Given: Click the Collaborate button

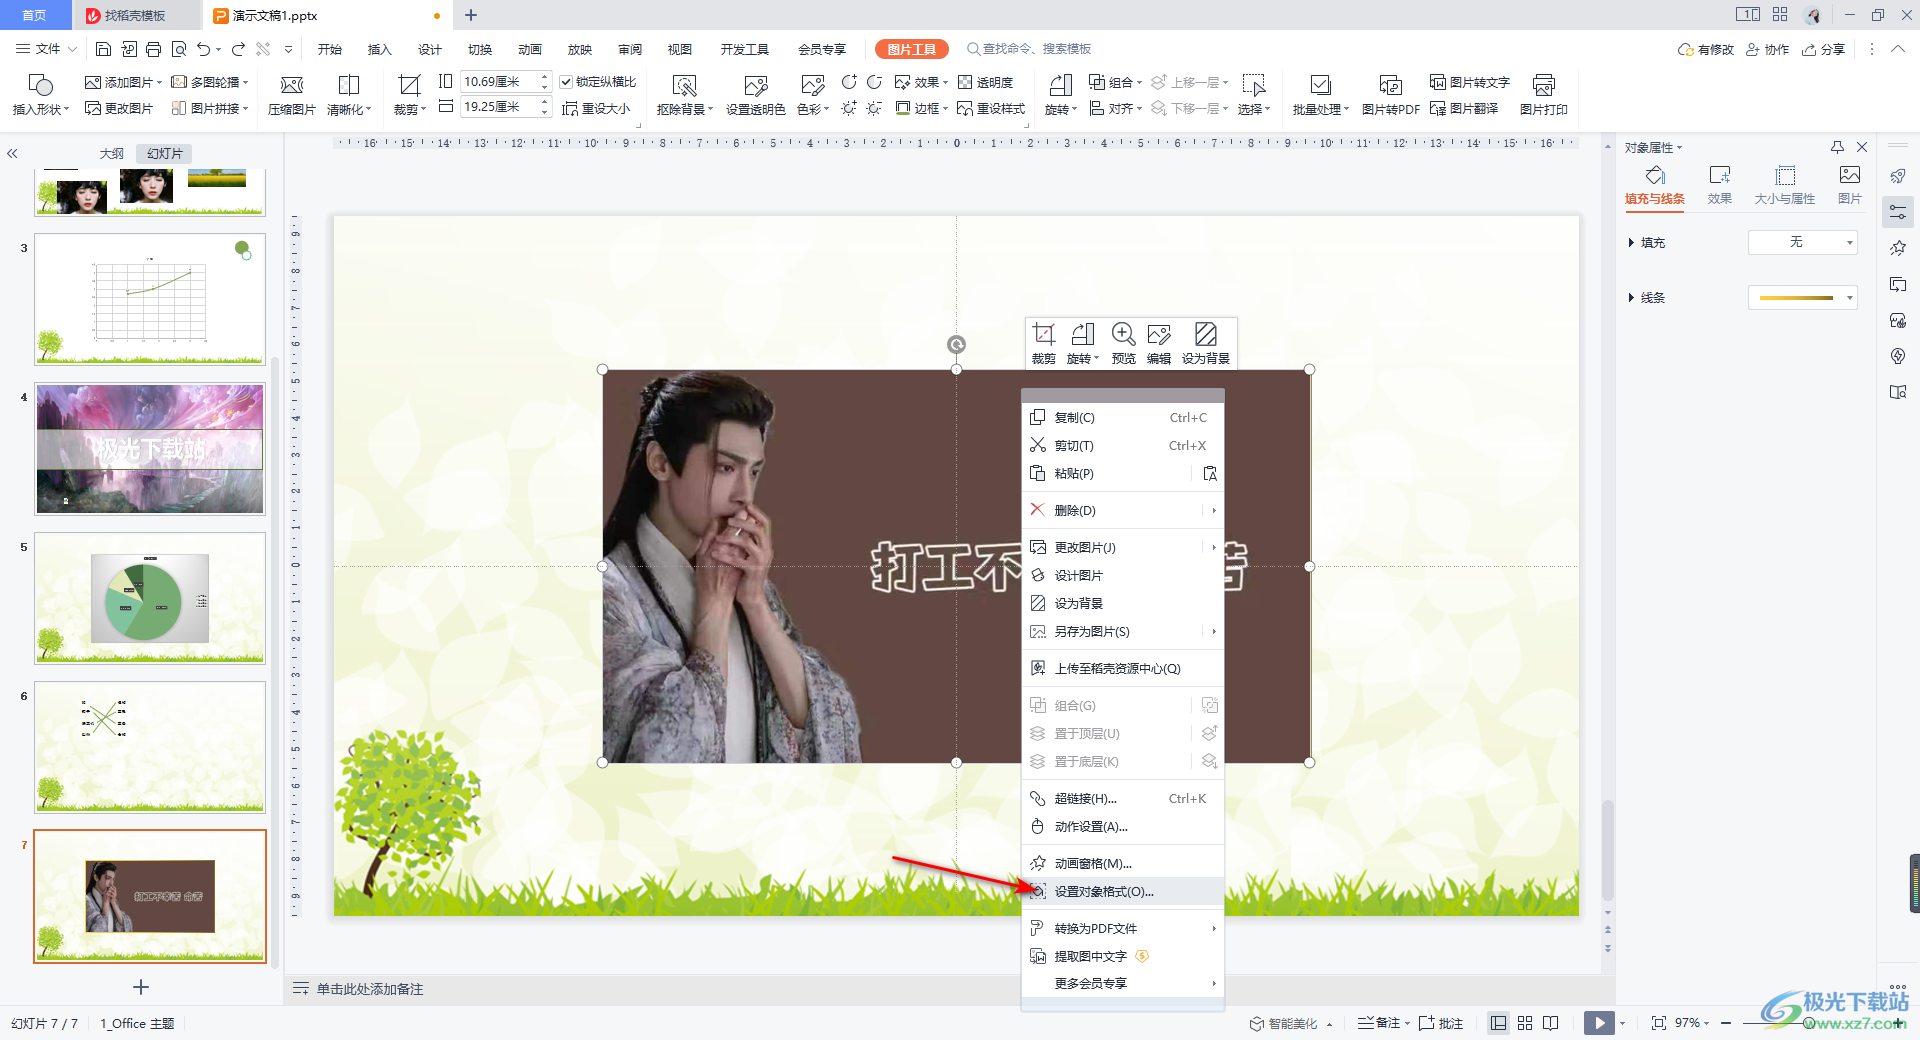Looking at the screenshot, I should (1768, 49).
